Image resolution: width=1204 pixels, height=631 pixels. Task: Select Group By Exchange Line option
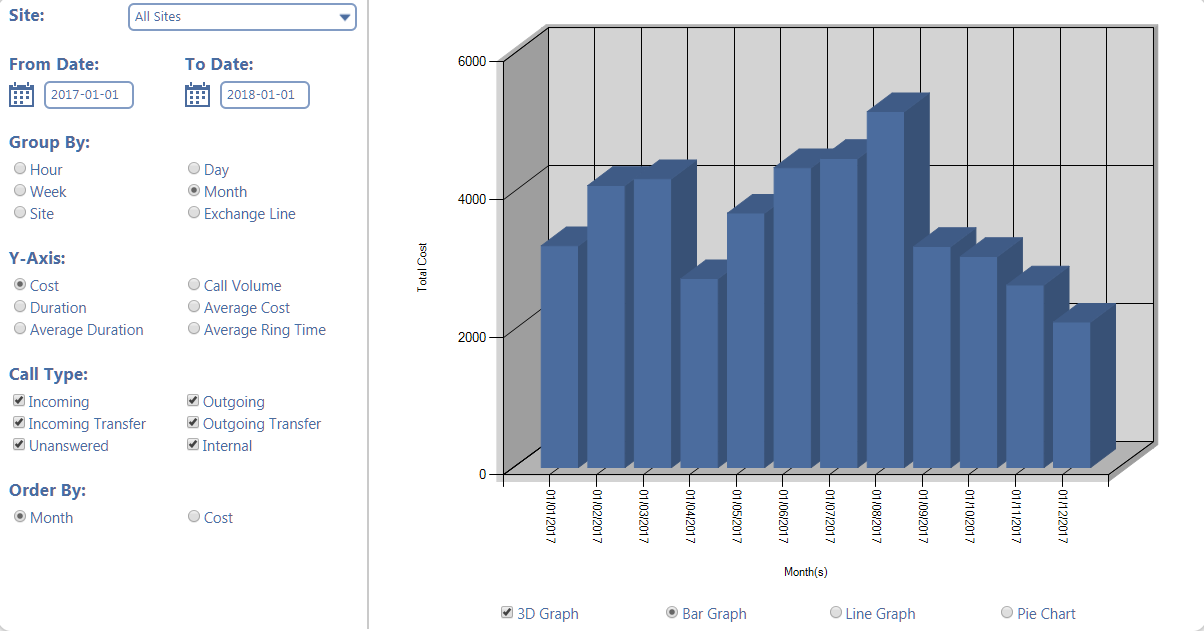tap(194, 213)
